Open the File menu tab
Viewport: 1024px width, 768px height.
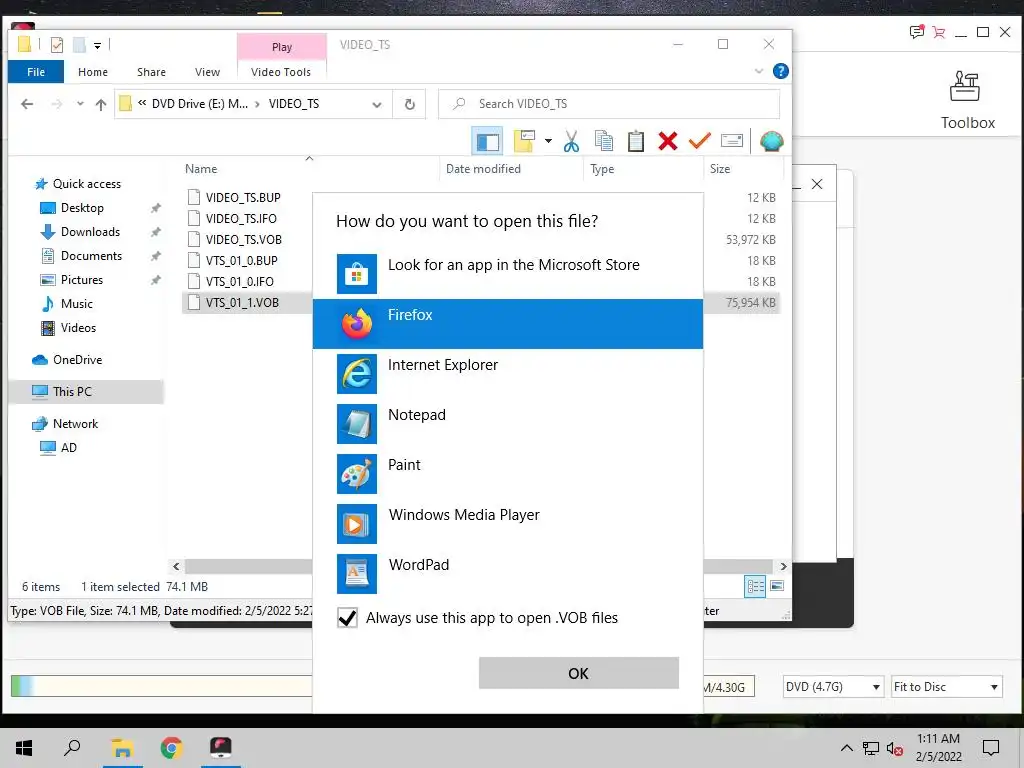pos(36,72)
